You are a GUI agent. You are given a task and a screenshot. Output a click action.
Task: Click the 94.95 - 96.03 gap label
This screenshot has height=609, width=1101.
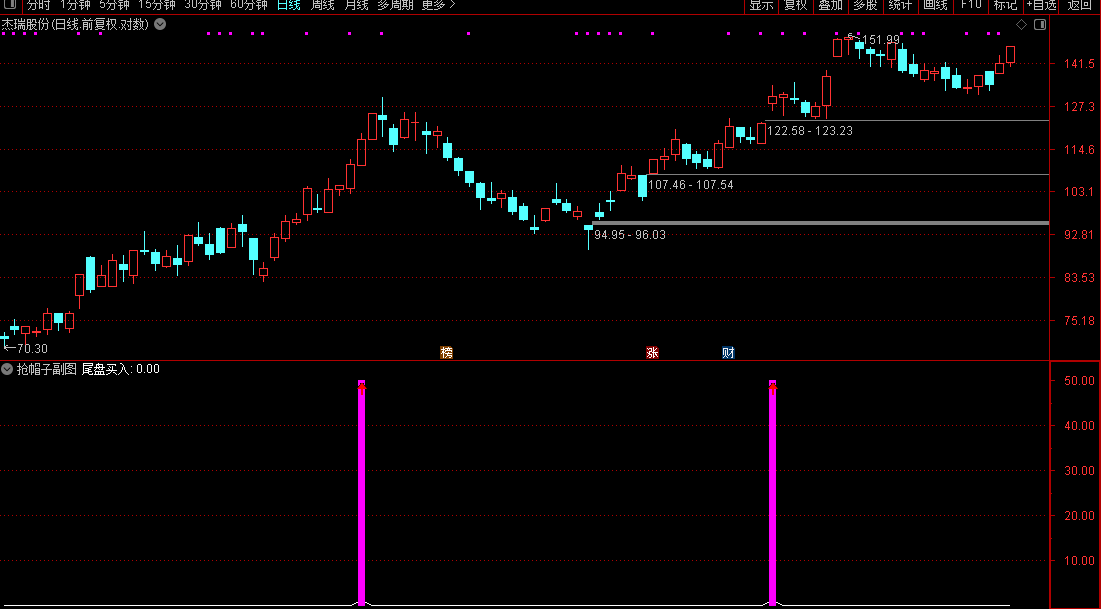[x=630, y=235]
